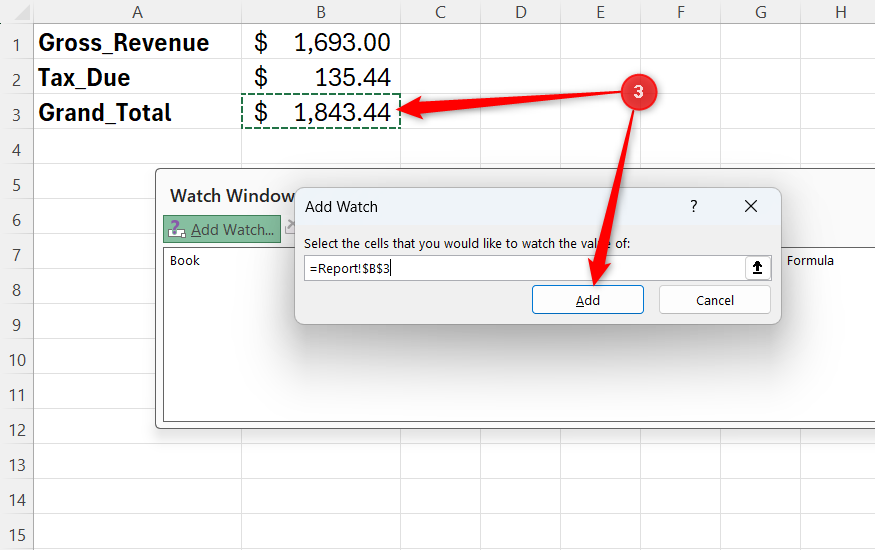Screen dimensions: 875x550
Task: Select the cell with value 1,693.00
Action: (321, 42)
